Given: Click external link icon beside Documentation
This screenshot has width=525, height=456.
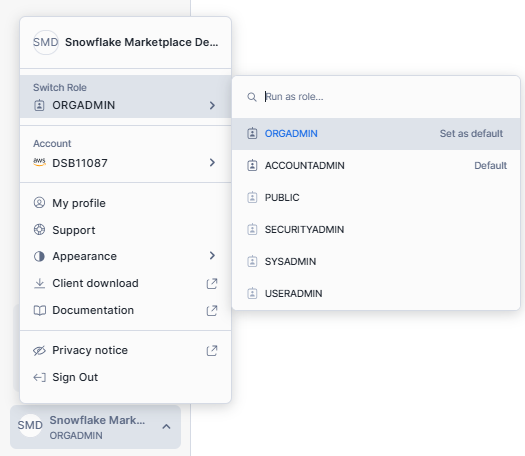Looking at the screenshot, I should pos(212,310).
